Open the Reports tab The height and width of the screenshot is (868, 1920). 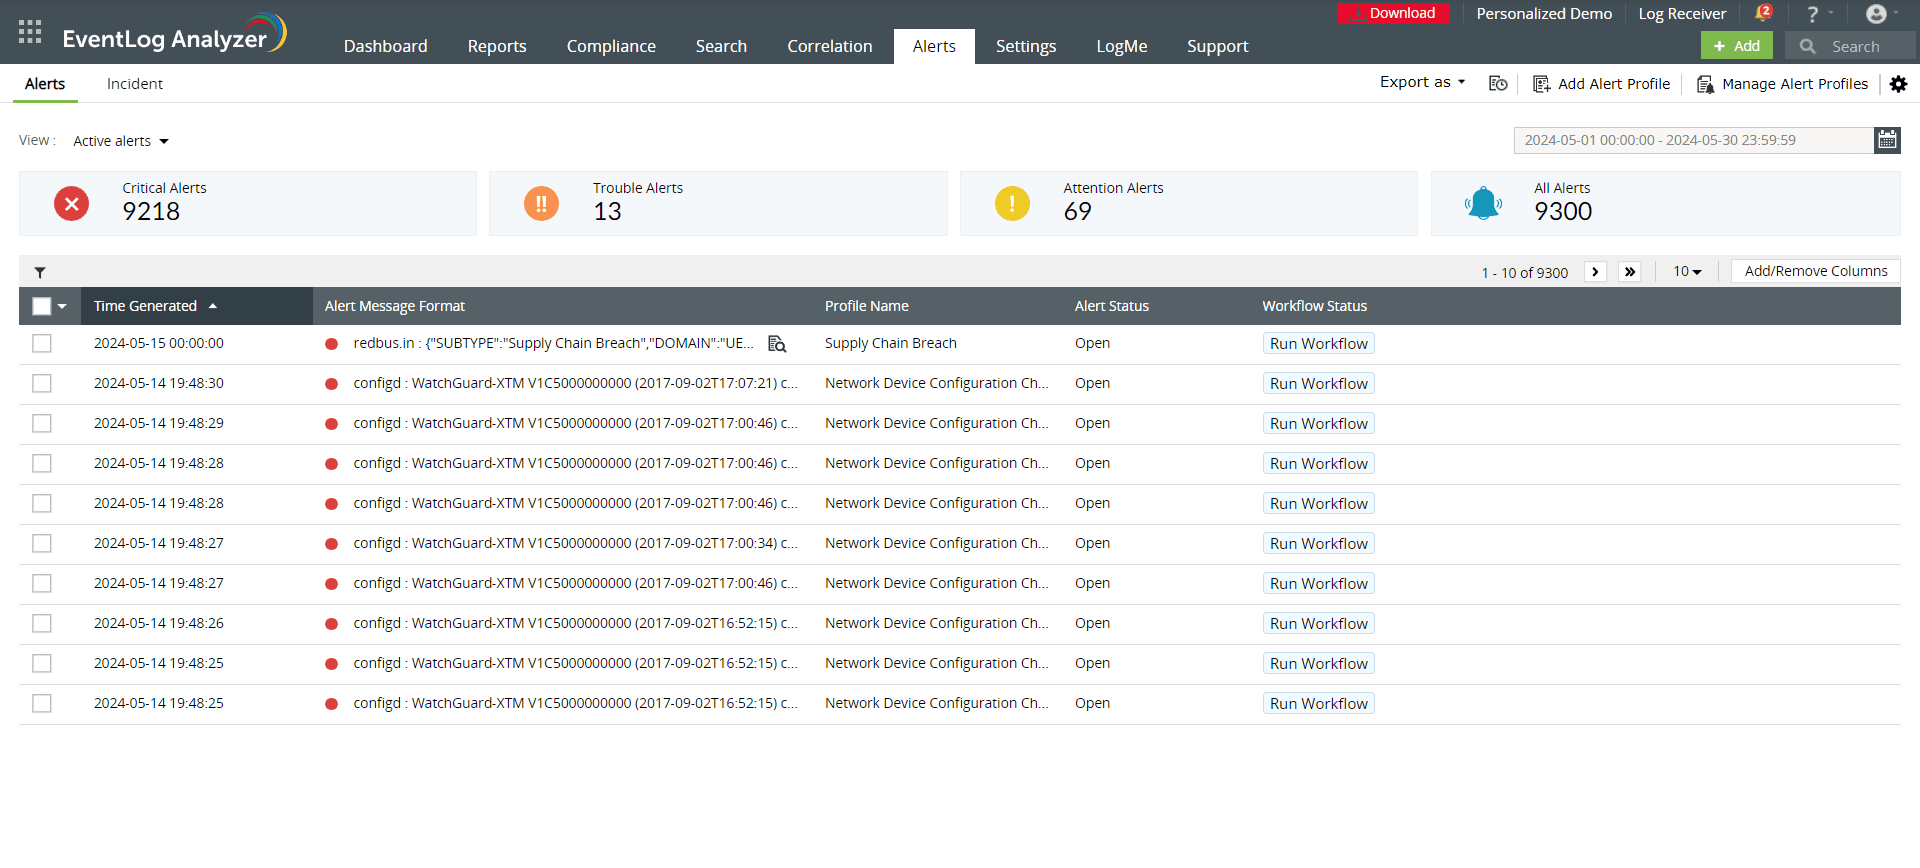[497, 46]
